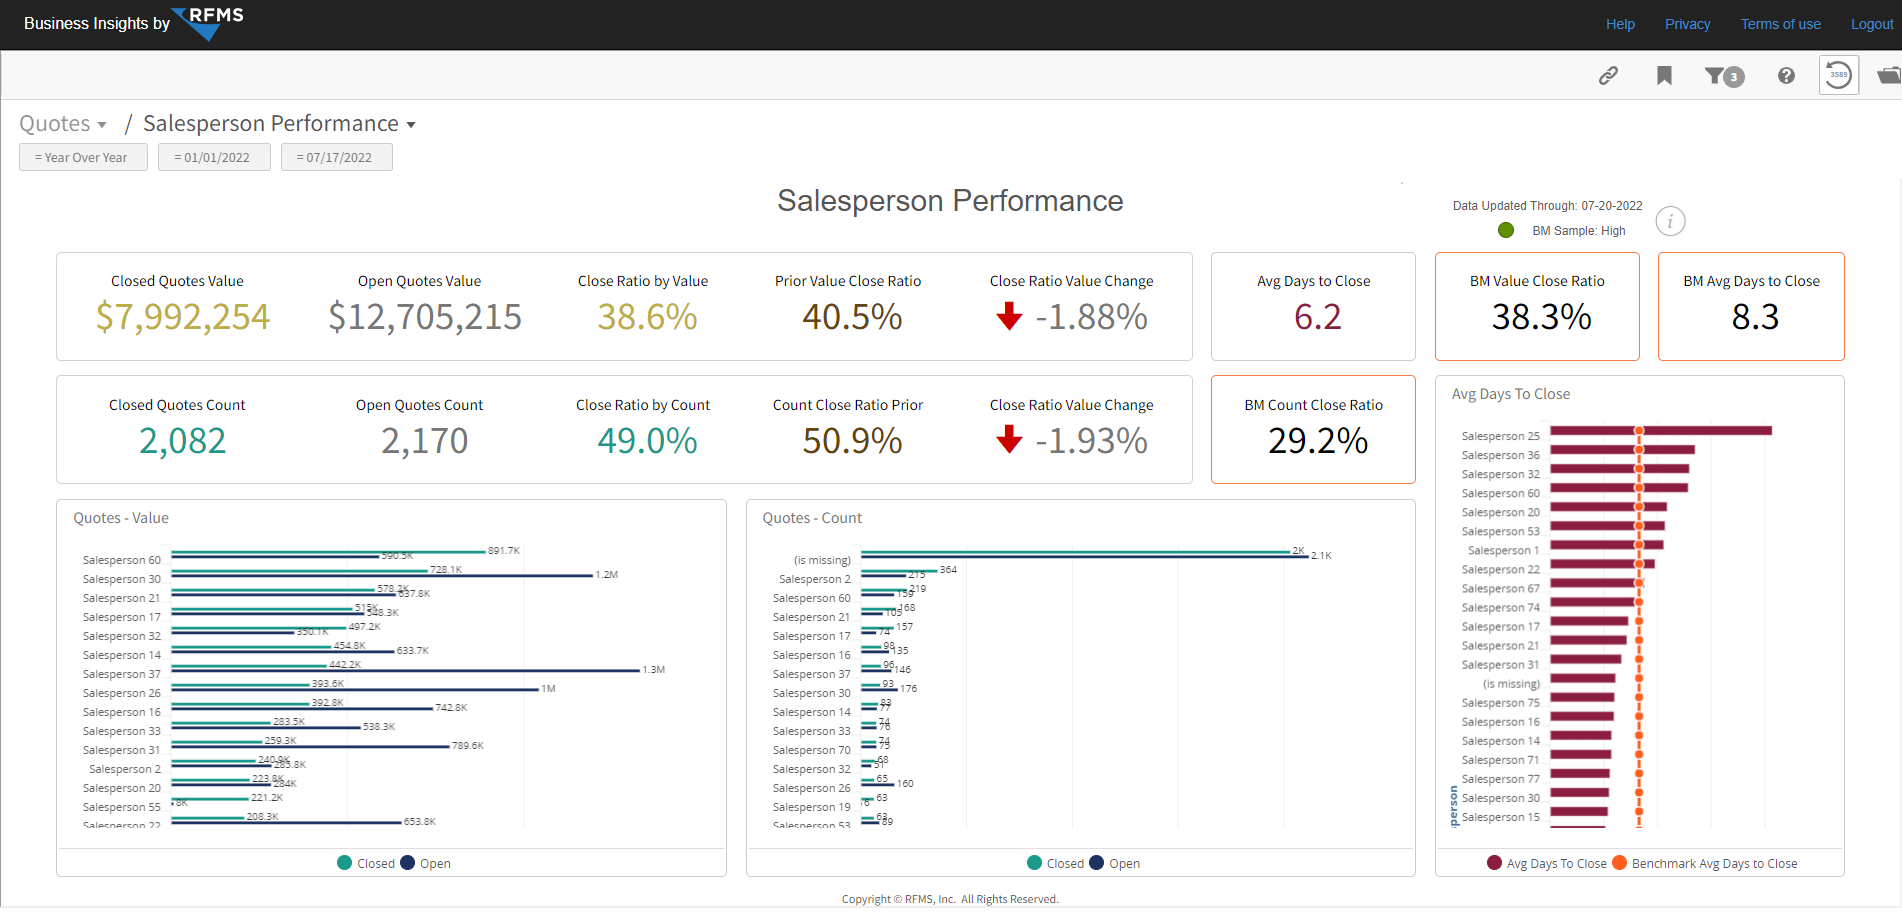1902x915 pixels.
Task: Click red down arrow beside -1.93%
Action: (x=1010, y=439)
